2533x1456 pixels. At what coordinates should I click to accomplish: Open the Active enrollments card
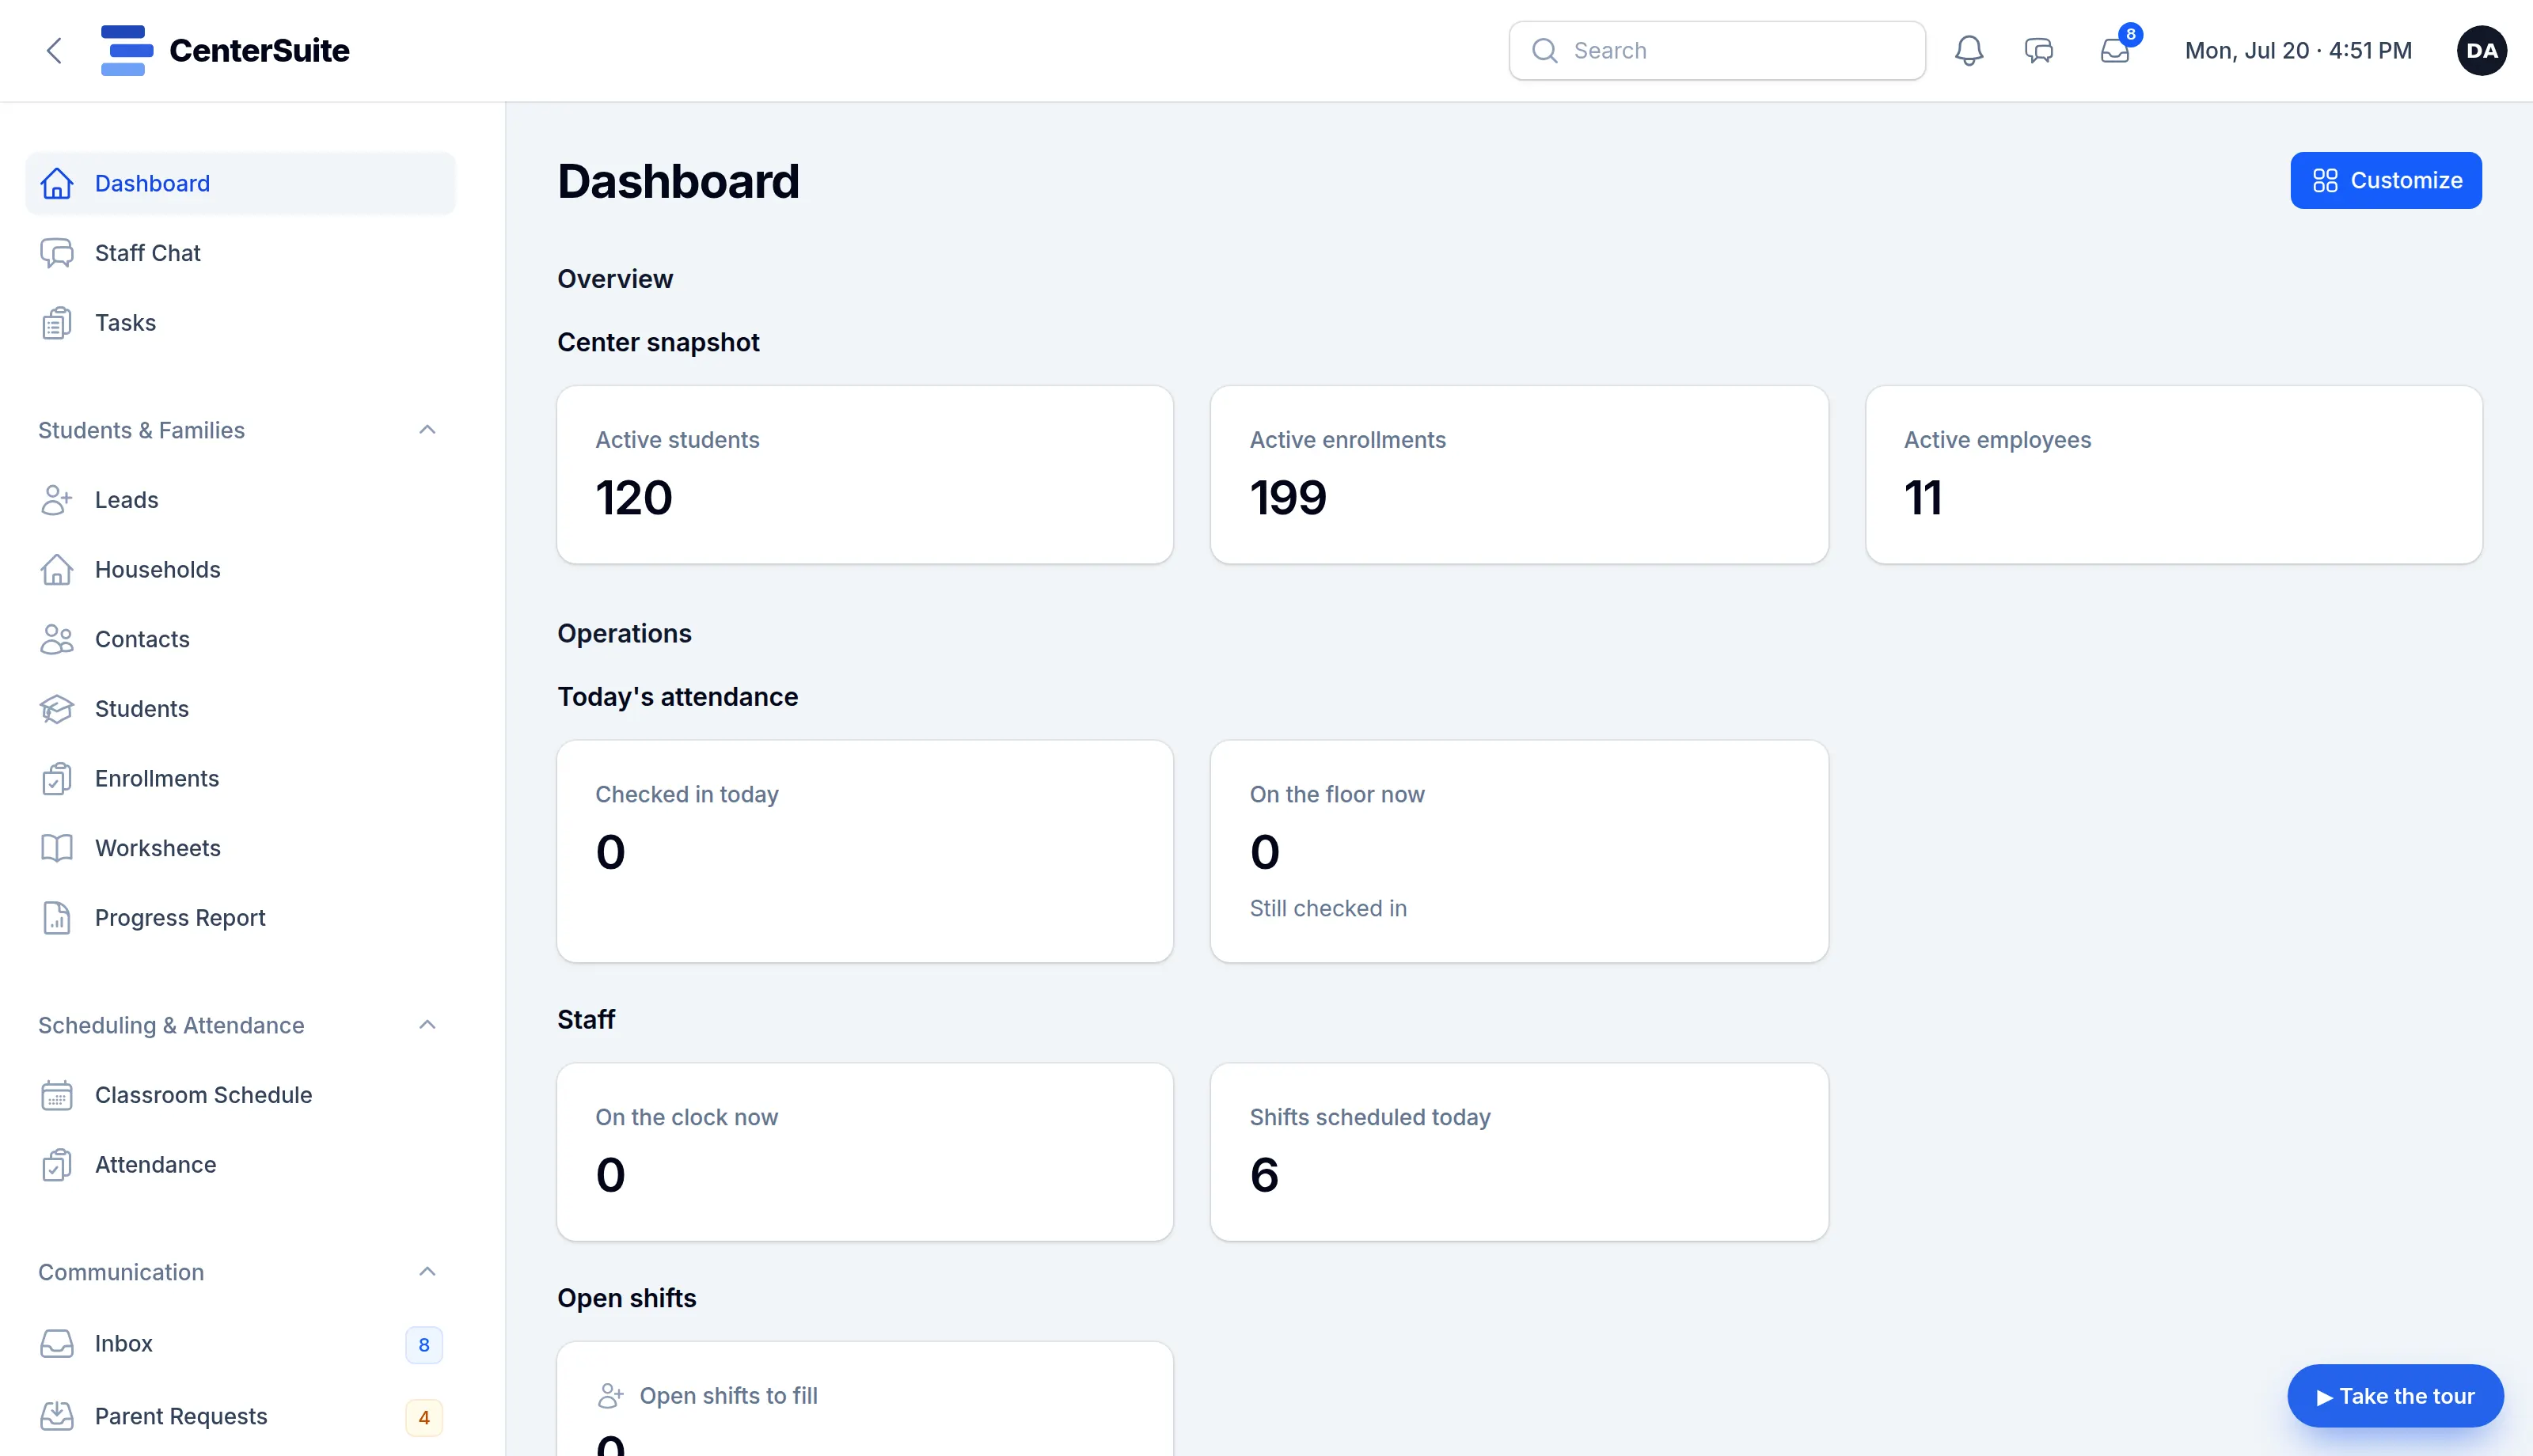(1519, 475)
